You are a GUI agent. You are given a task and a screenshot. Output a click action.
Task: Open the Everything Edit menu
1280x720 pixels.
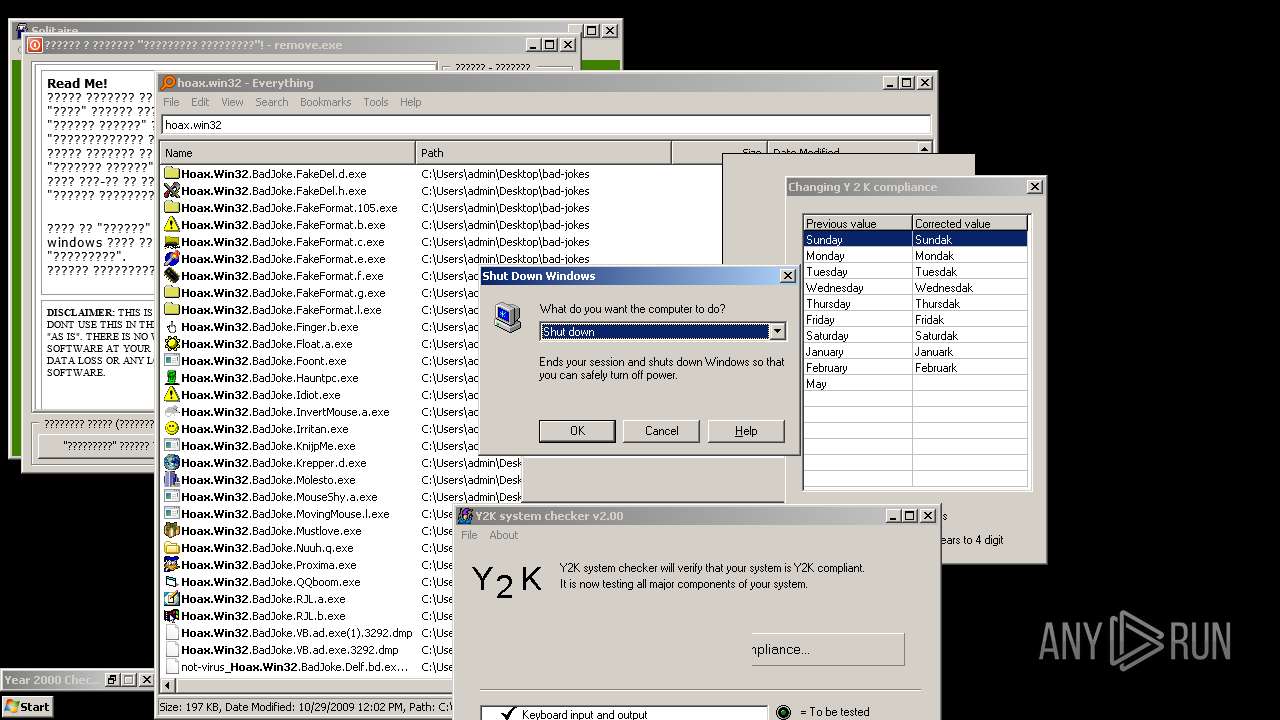(x=200, y=102)
